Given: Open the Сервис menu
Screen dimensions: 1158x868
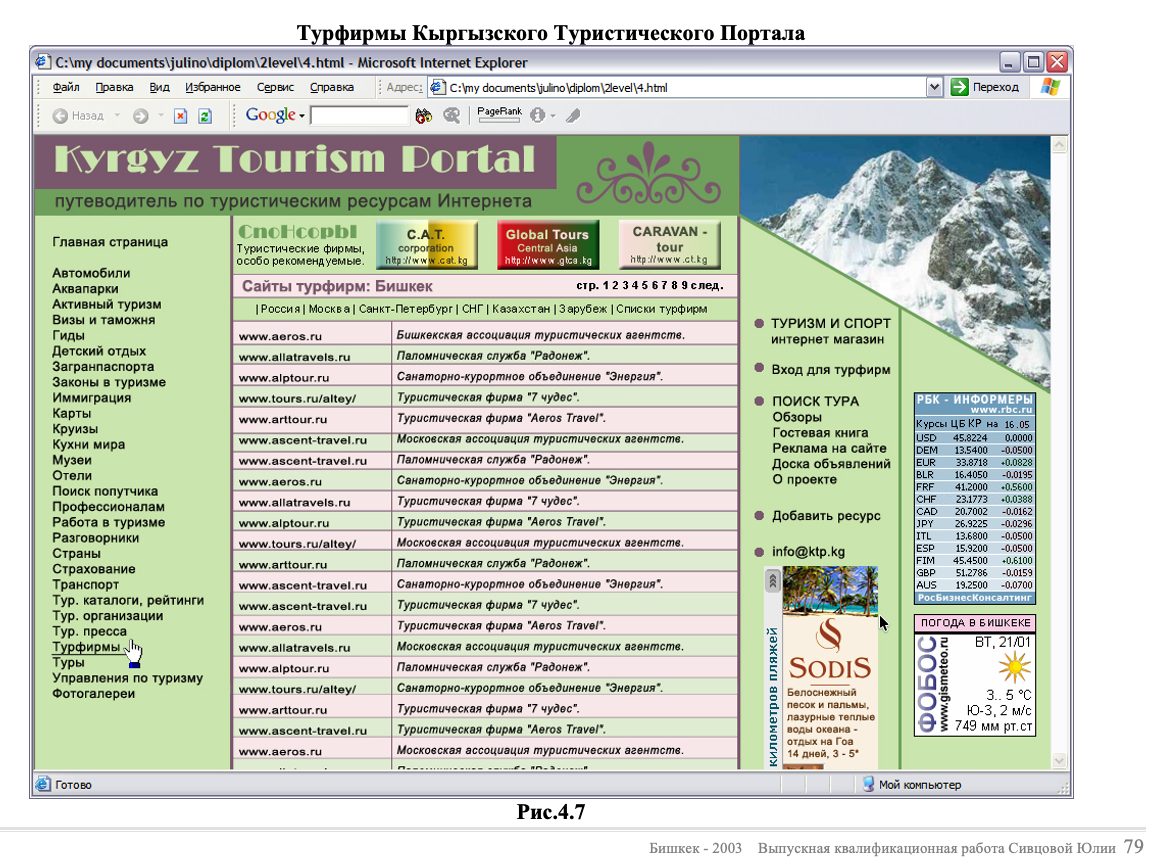Looking at the screenshot, I should coord(275,87).
